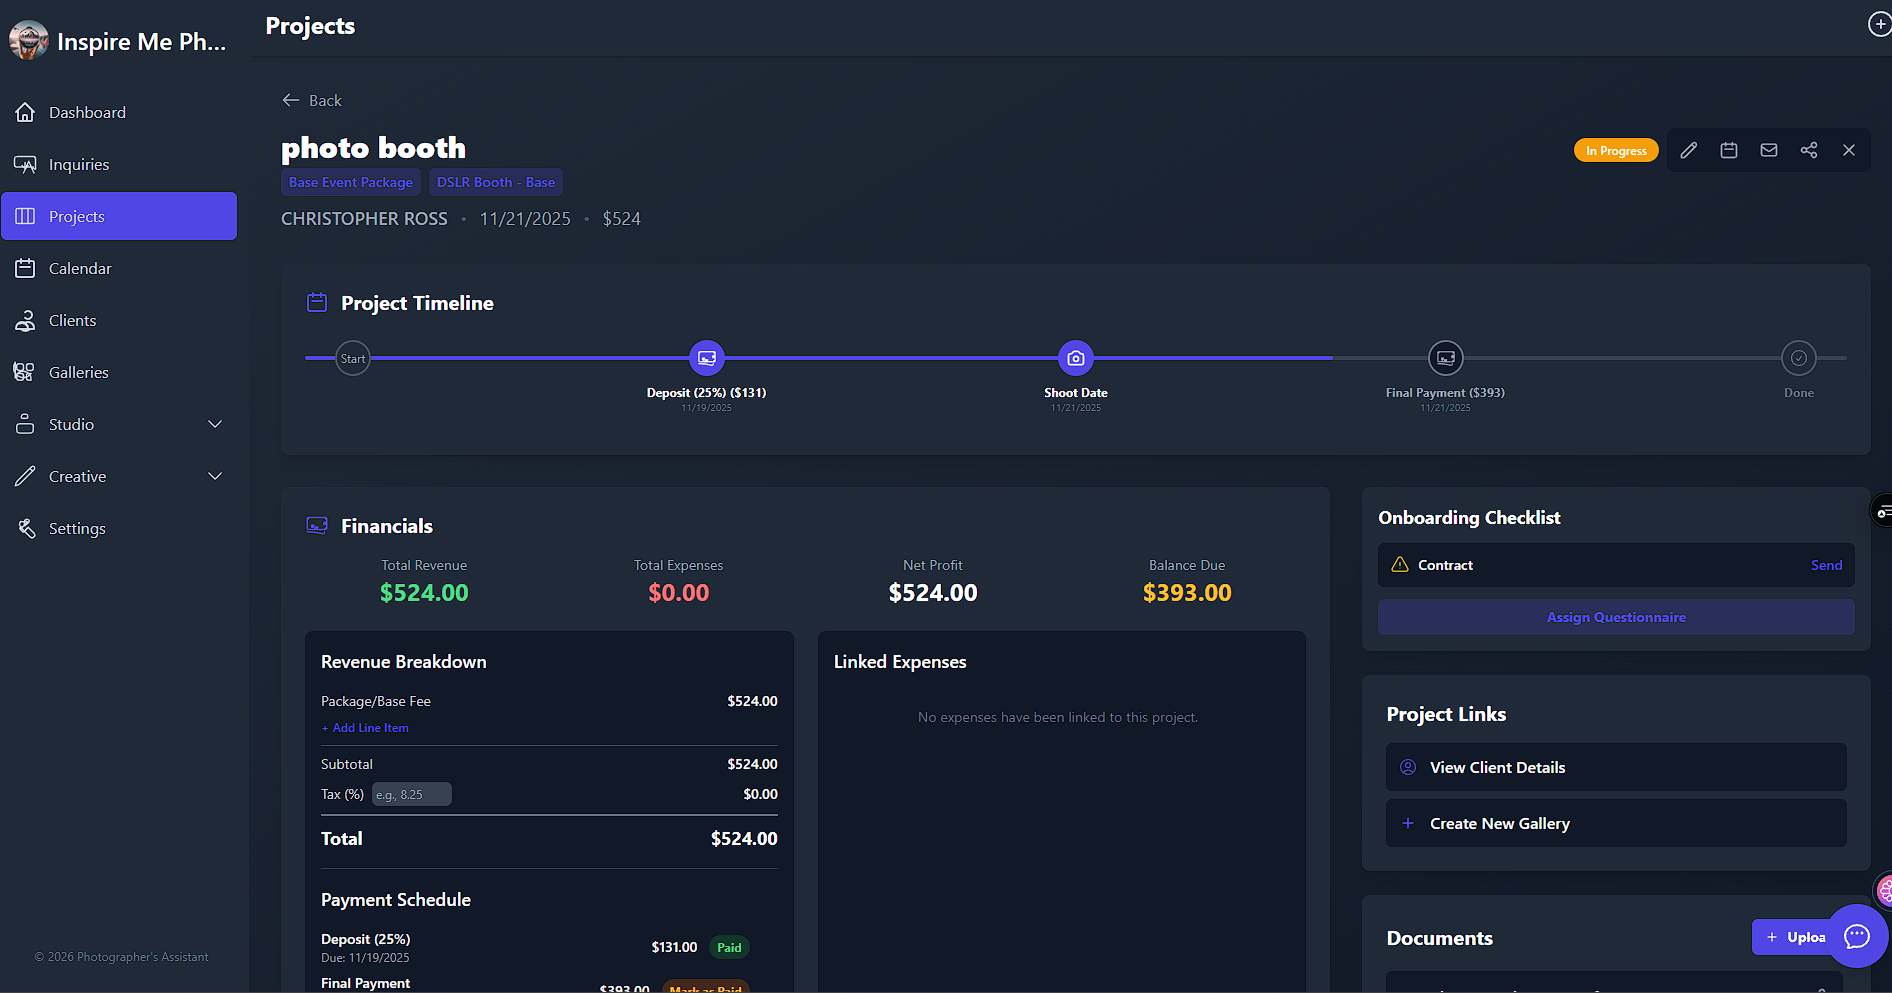The image size is (1892, 993).
Task: Click the Done checkmark timeline marker
Action: pyautogui.click(x=1799, y=358)
